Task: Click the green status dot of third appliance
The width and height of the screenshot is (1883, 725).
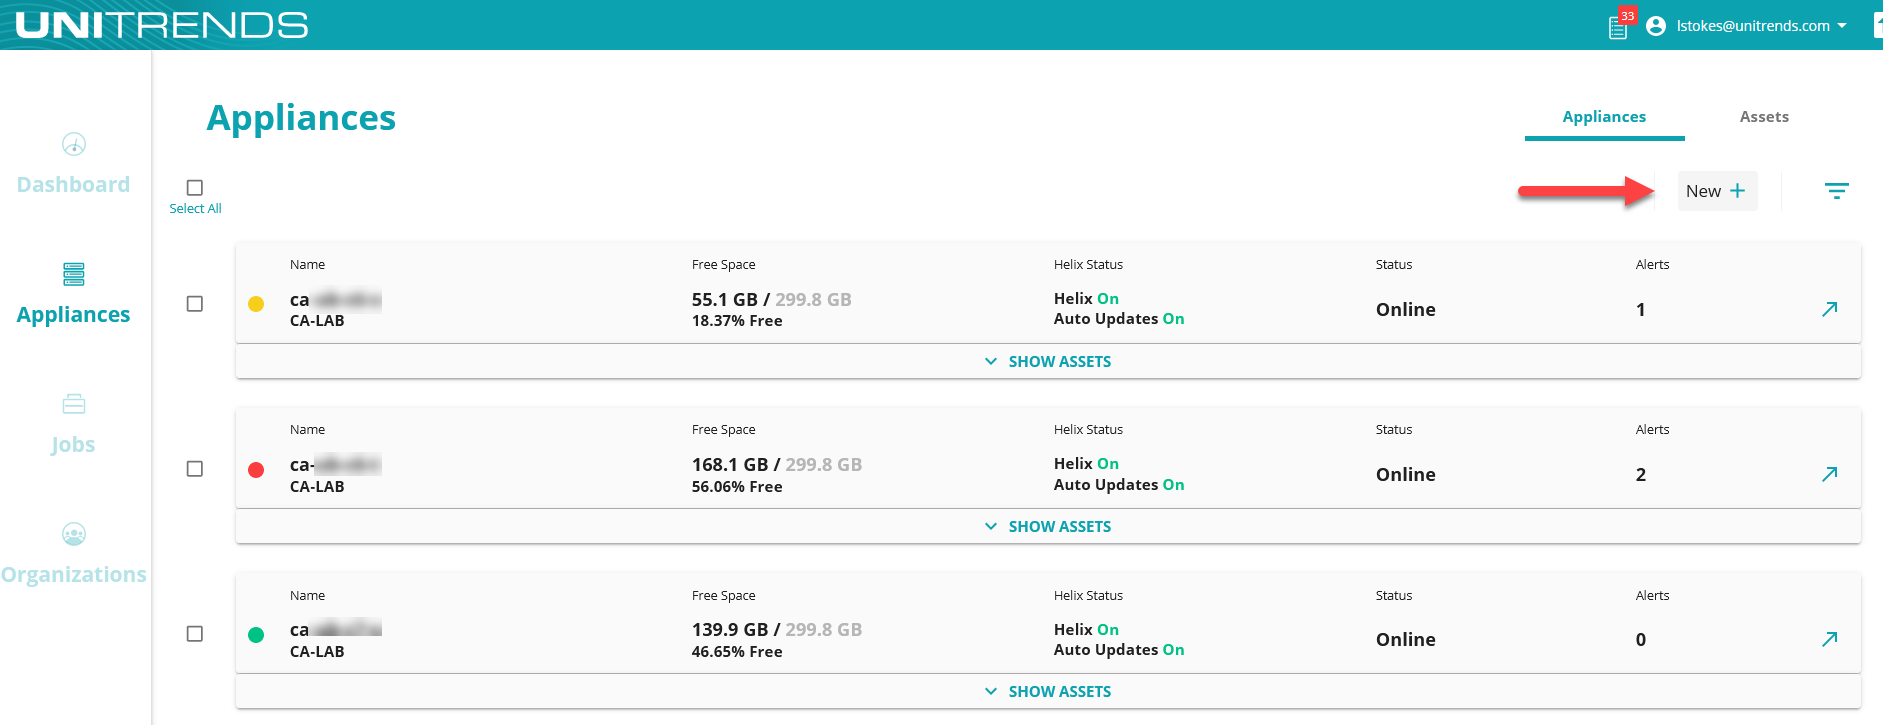Action: tap(256, 635)
